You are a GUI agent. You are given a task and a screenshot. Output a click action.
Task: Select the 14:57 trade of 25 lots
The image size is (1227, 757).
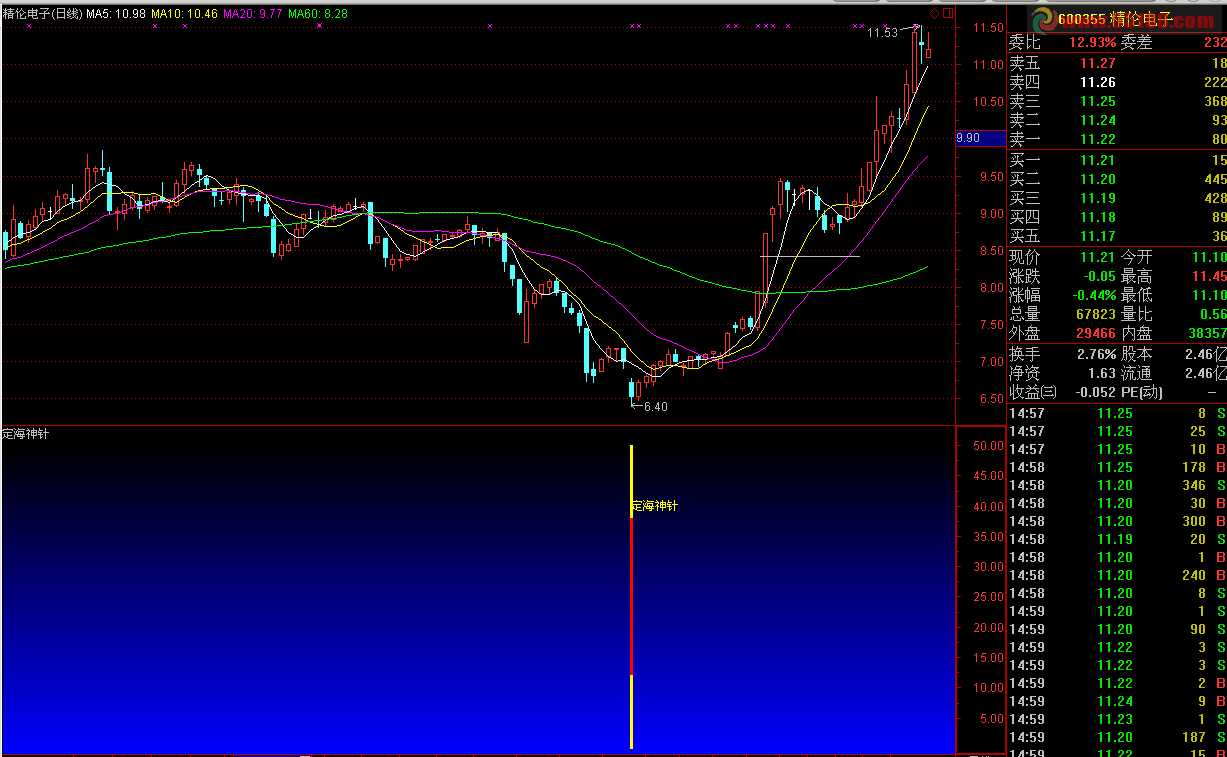point(1117,431)
